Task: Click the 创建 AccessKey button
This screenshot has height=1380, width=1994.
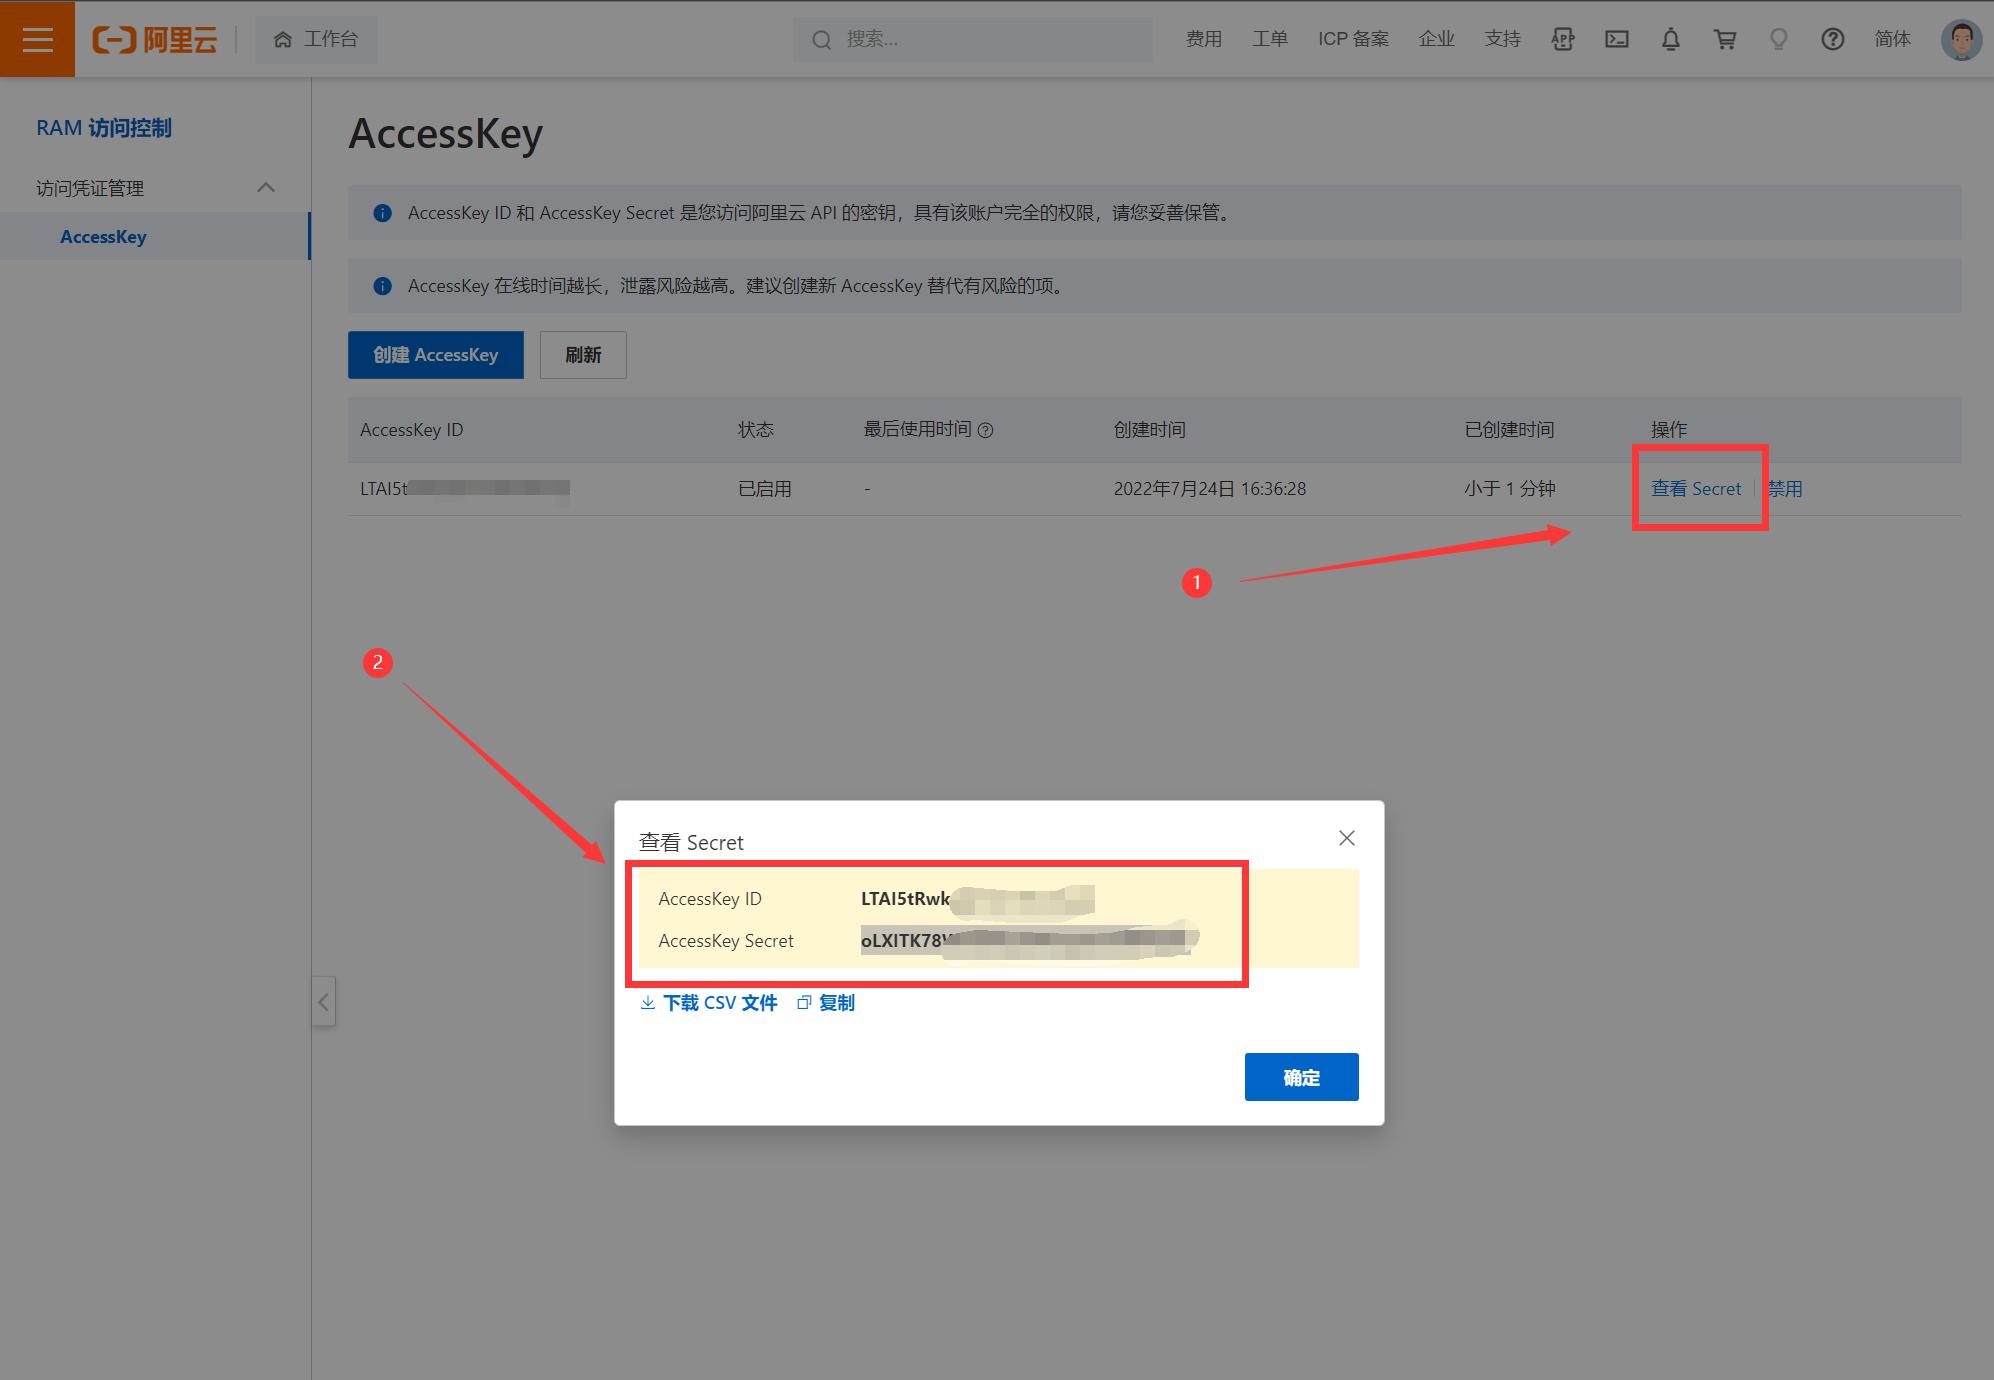Action: click(435, 354)
